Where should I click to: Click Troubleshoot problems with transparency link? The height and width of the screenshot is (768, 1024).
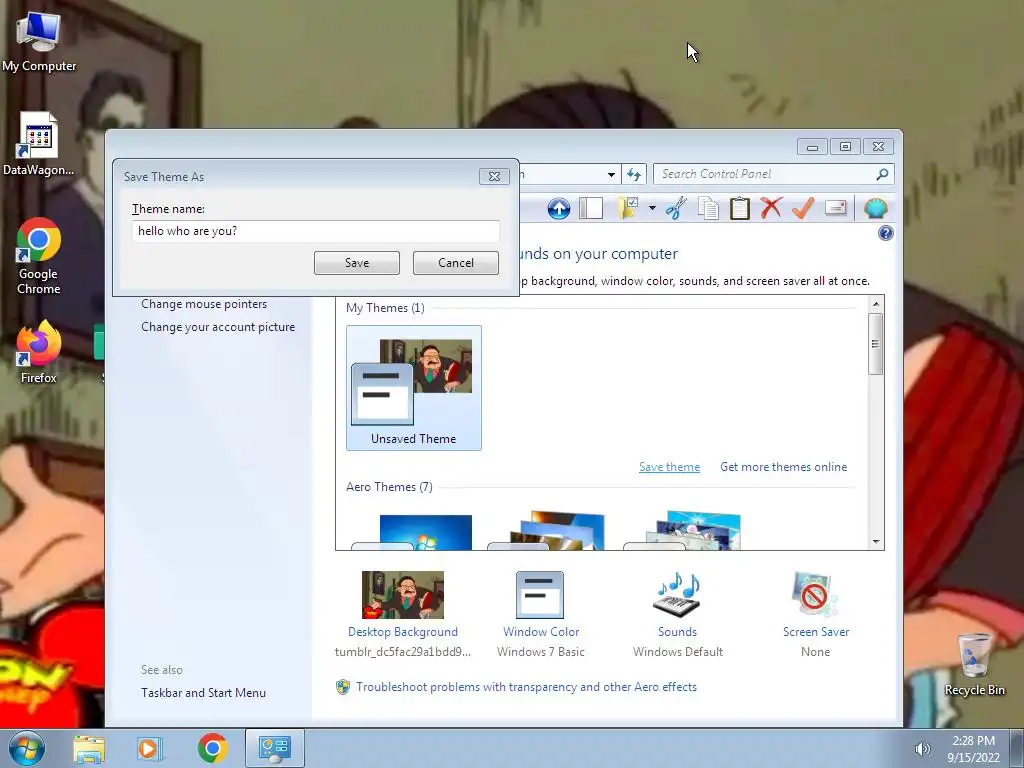point(526,687)
